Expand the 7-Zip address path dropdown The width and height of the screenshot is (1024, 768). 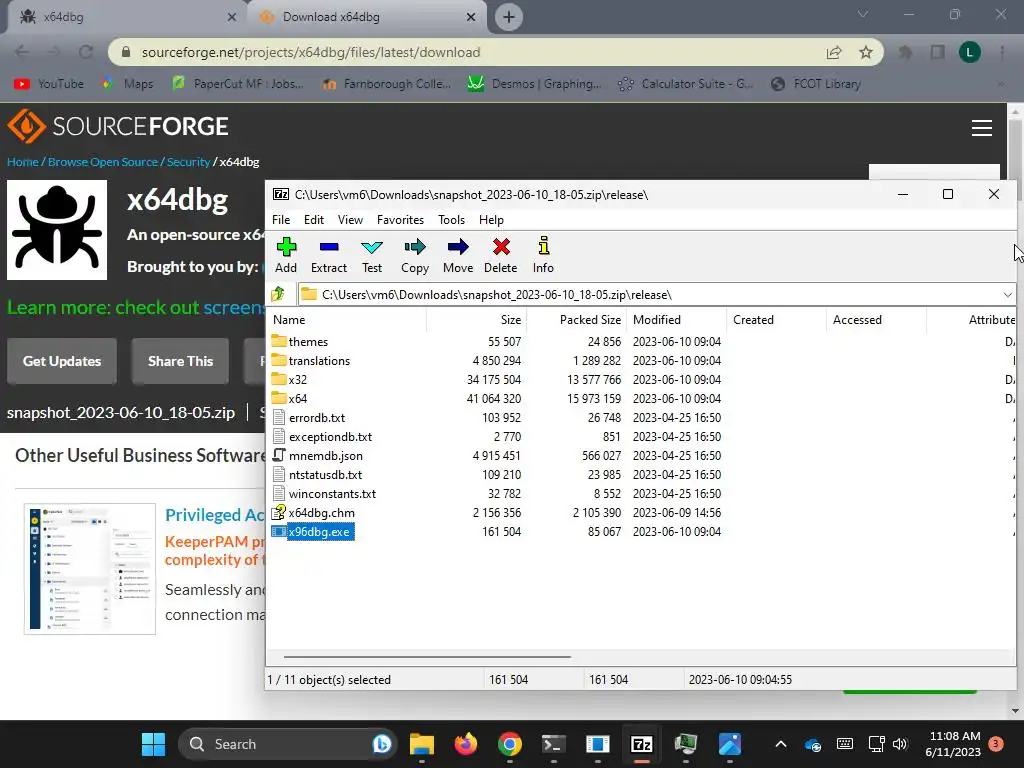point(1008,295)
